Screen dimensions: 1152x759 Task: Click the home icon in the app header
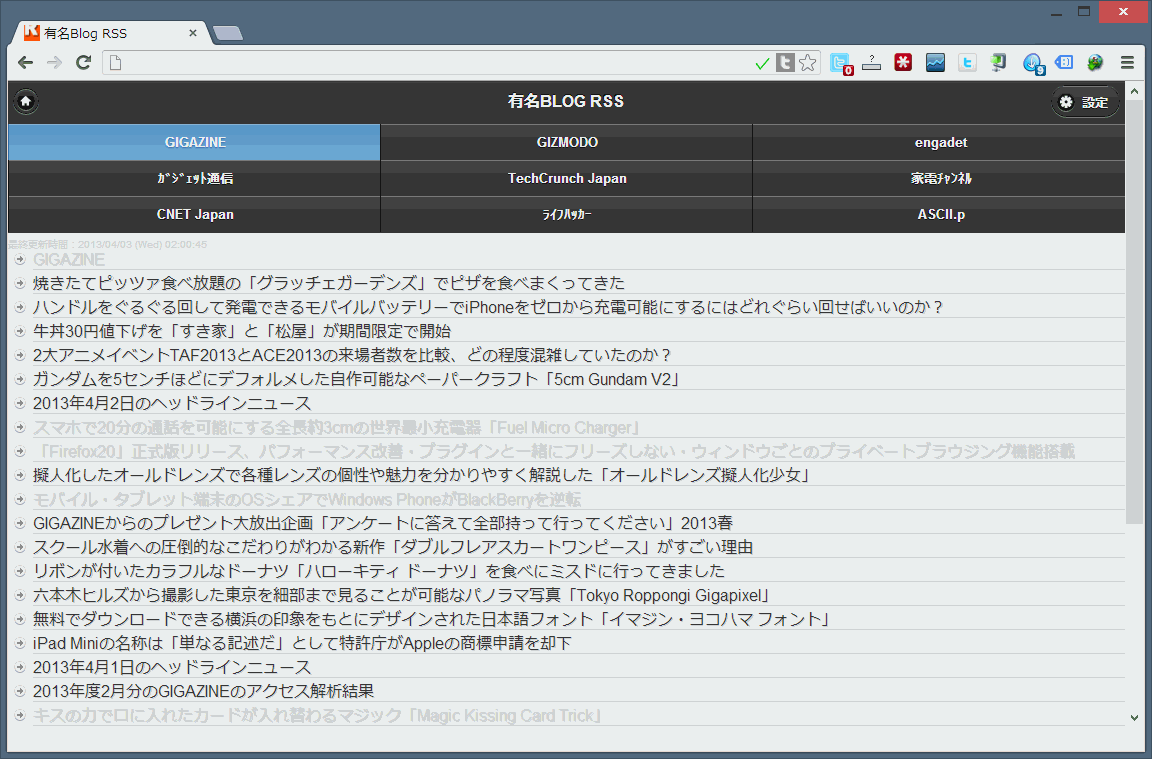(x=25, y=102)
